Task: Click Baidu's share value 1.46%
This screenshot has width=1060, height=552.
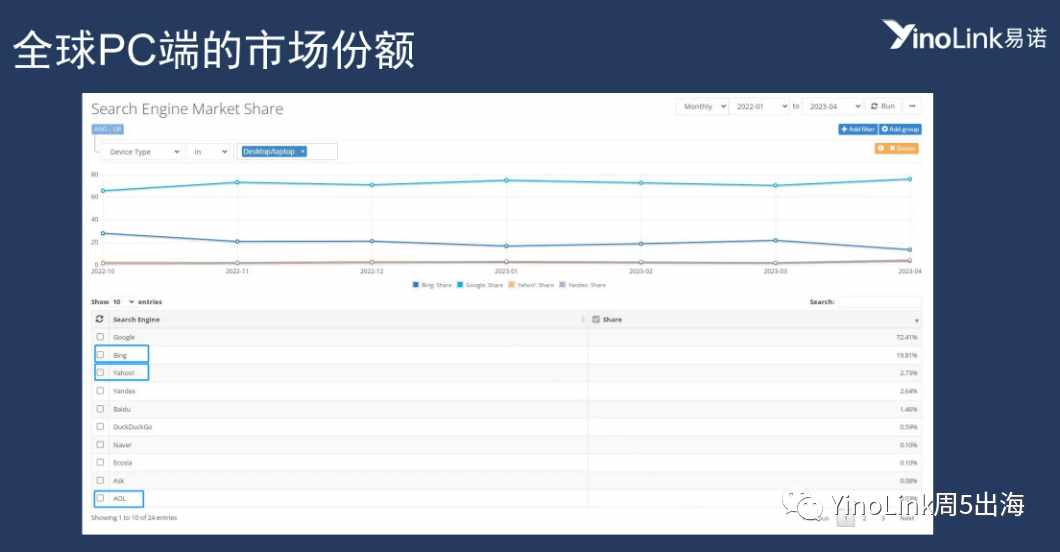Action: point(909,409)
